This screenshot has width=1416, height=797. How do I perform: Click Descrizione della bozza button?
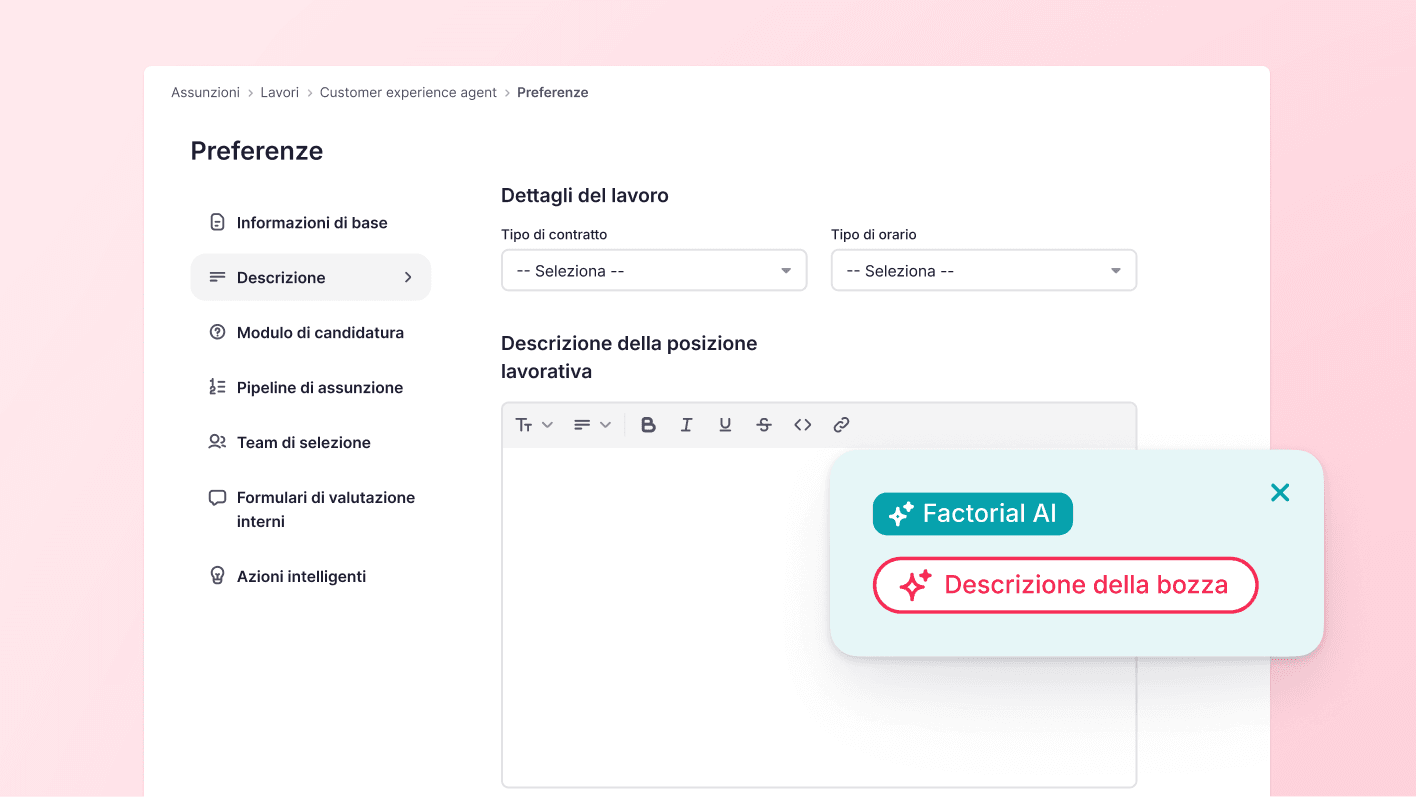pyautogui.click(x=1064, y=585)
